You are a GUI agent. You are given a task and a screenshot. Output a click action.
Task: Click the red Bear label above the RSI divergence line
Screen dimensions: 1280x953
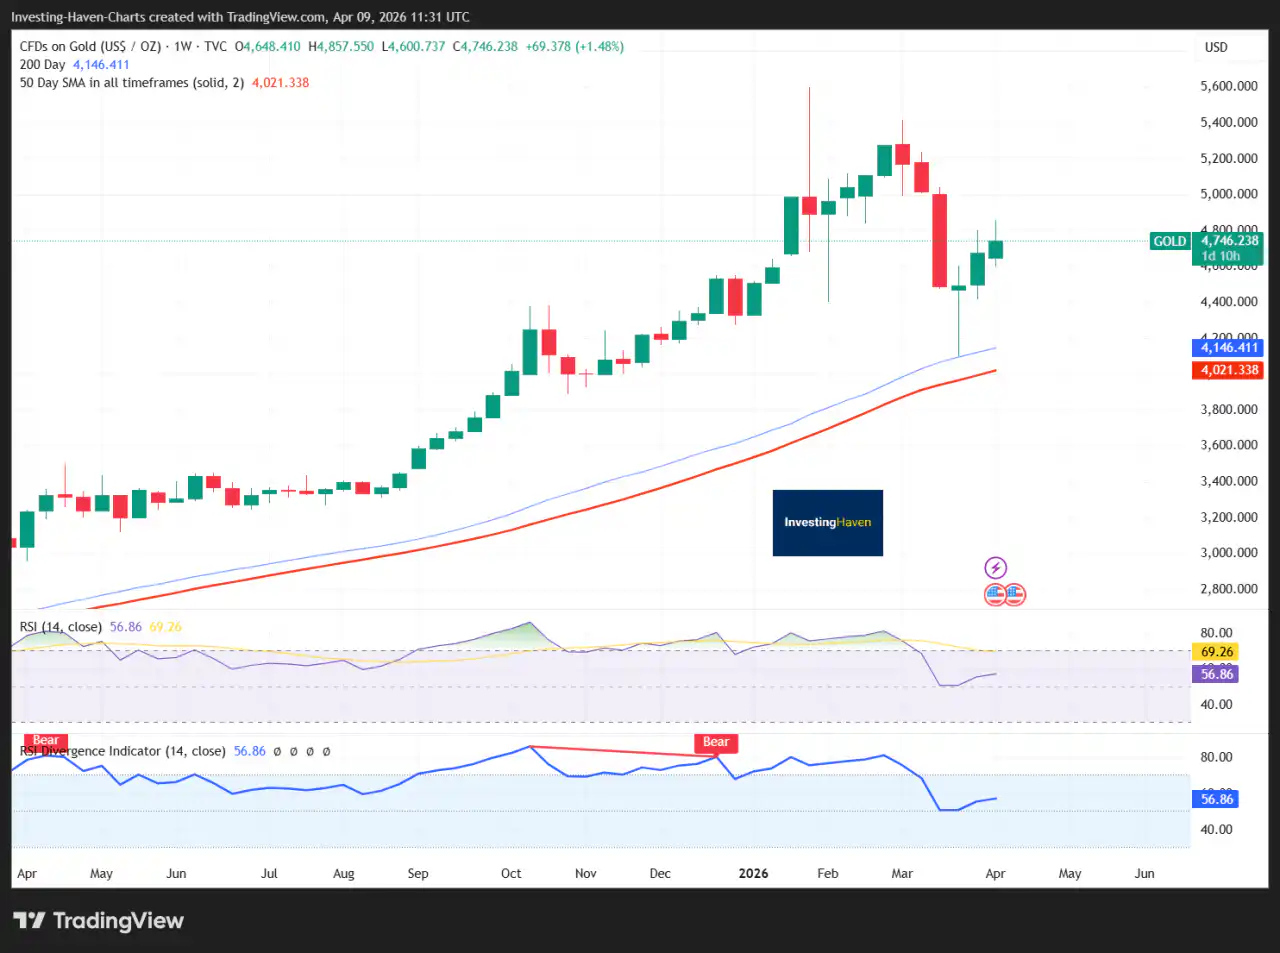(715, 742)
